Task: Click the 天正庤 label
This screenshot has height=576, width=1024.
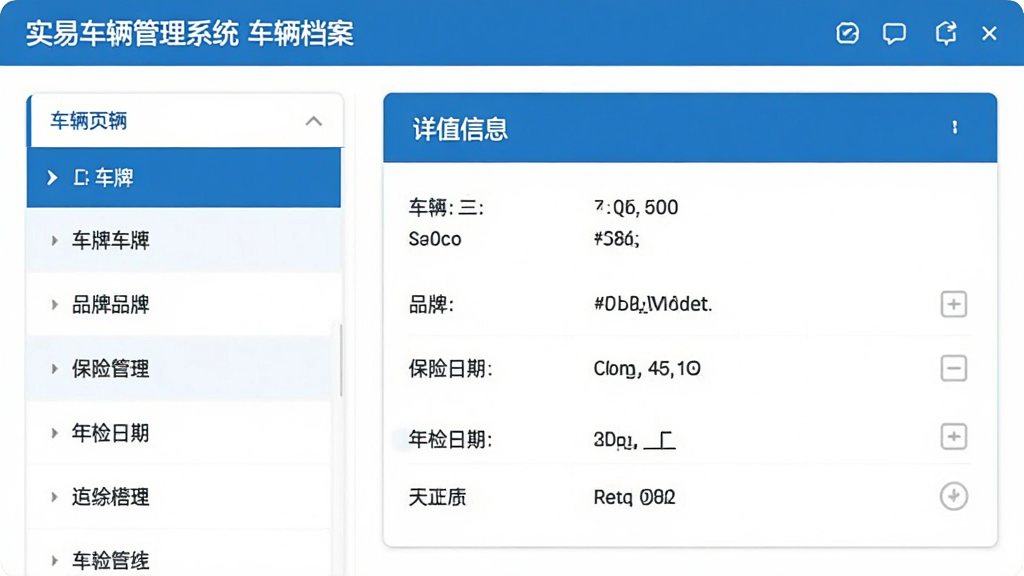Action: pyautogui.click(x=437, y=498)
